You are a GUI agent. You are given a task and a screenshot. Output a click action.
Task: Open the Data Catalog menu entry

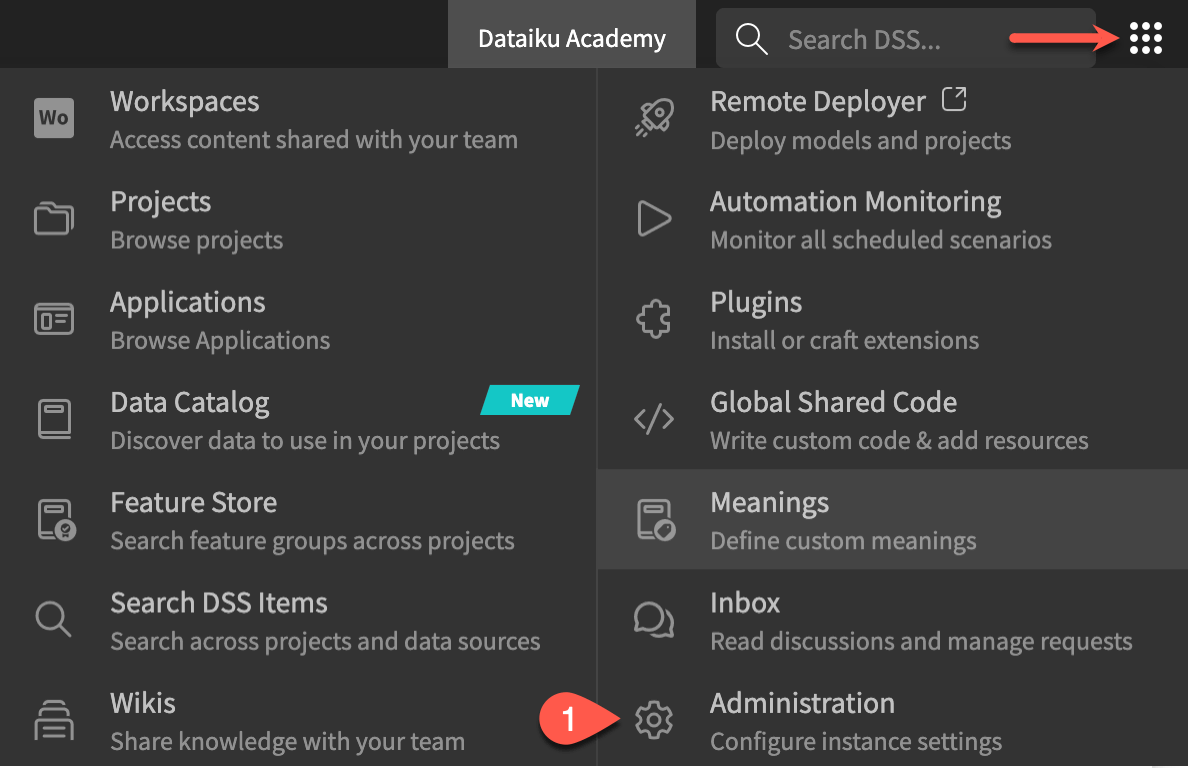[x=190, y=403]
